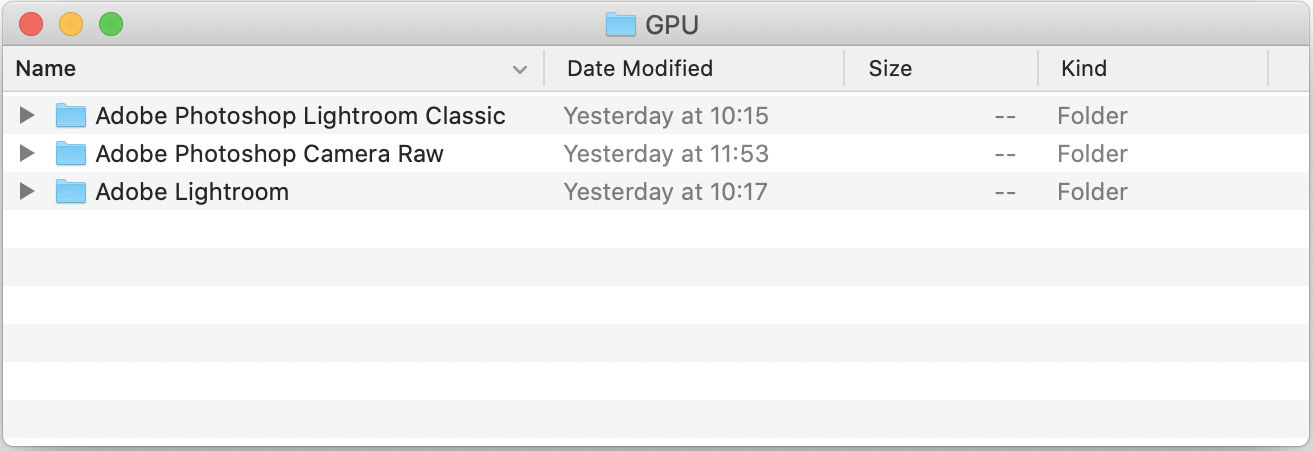Click the date Yesterday at 11:53
The width and height of the screenshot is (1313, 451).
click(x=666, y=154)
